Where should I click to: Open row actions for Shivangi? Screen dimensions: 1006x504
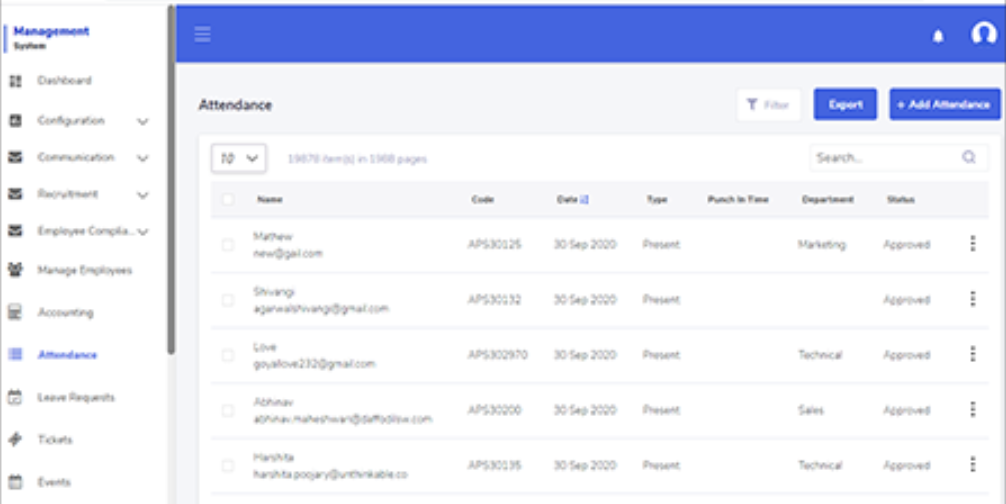coord(973,299)
